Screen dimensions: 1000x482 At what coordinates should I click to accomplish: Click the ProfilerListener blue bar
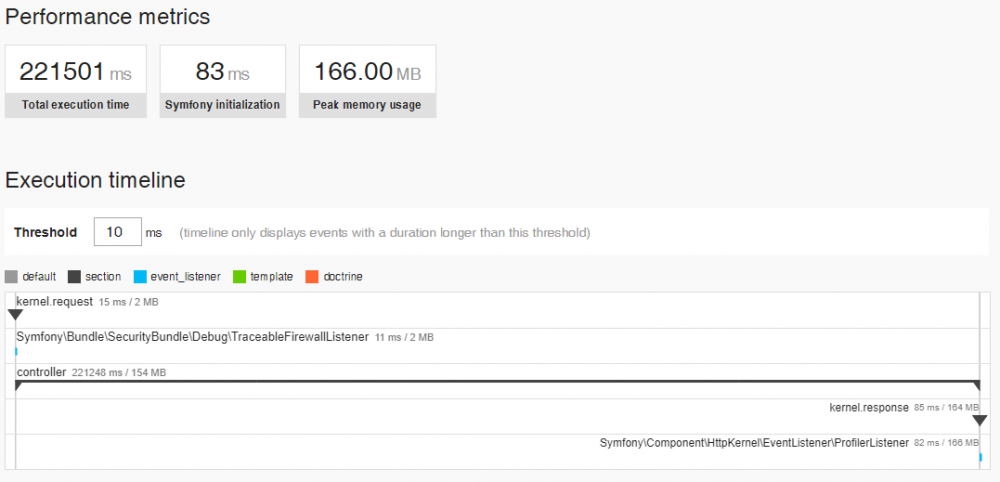[x=980, y=457]
